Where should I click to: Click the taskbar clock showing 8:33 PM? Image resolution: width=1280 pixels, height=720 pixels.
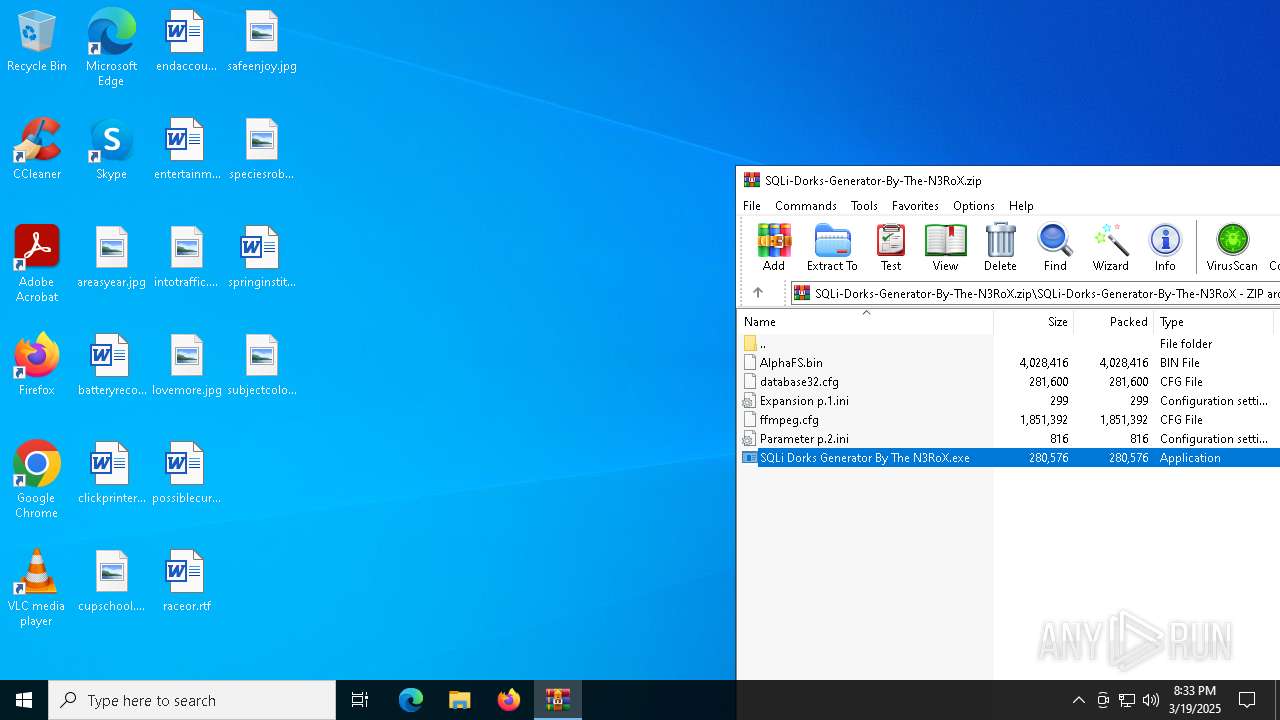tap(1196, 700)
